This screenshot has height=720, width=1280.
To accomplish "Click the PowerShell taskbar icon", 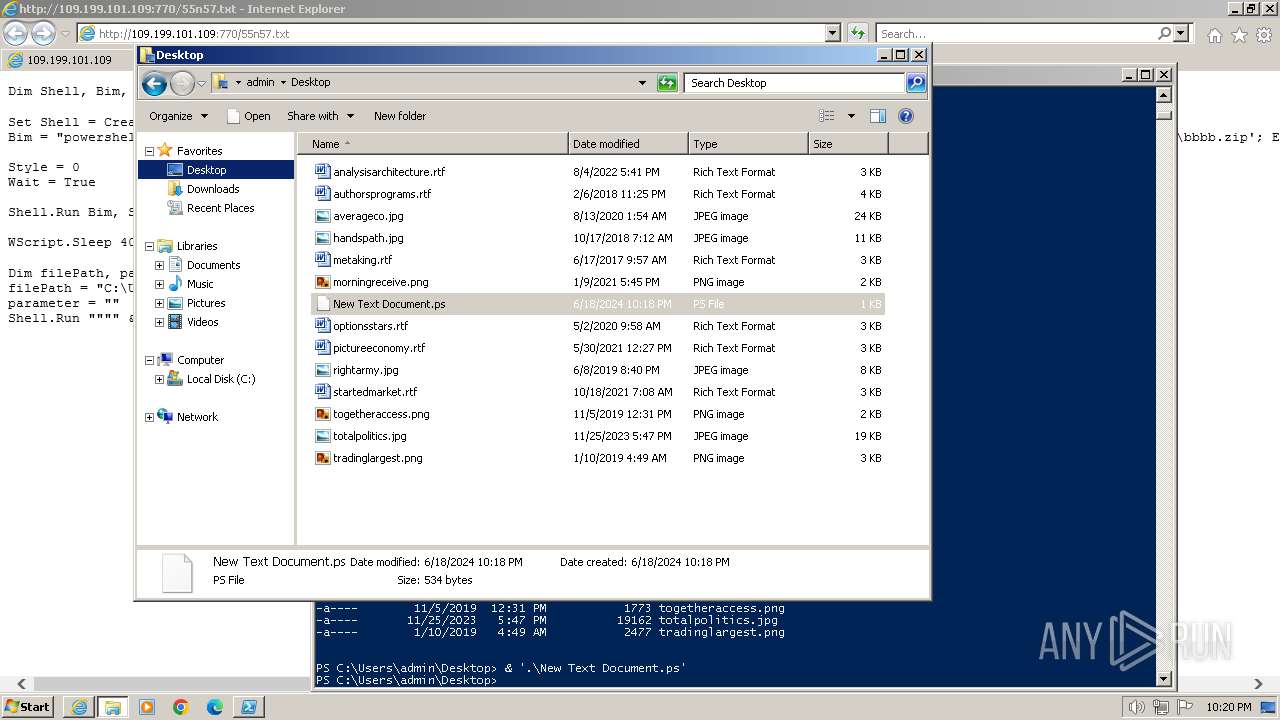I will [x=248, y=707].
